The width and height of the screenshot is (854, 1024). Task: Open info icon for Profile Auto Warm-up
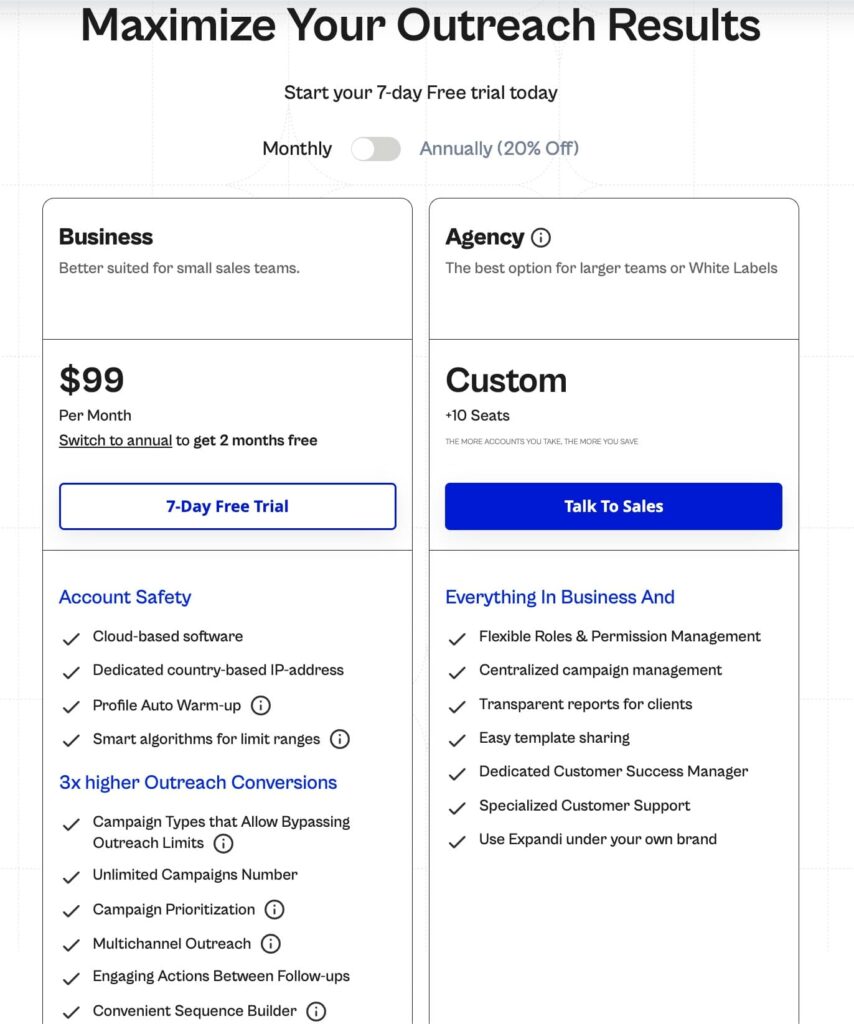[261, 705]
